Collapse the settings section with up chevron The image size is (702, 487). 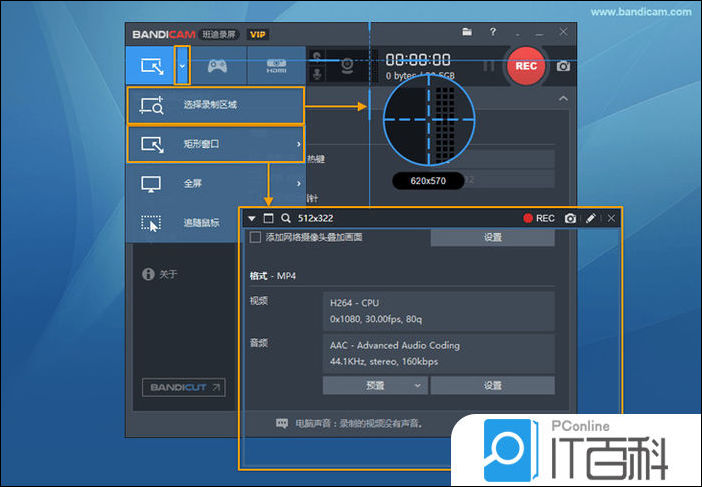point(563,98)
